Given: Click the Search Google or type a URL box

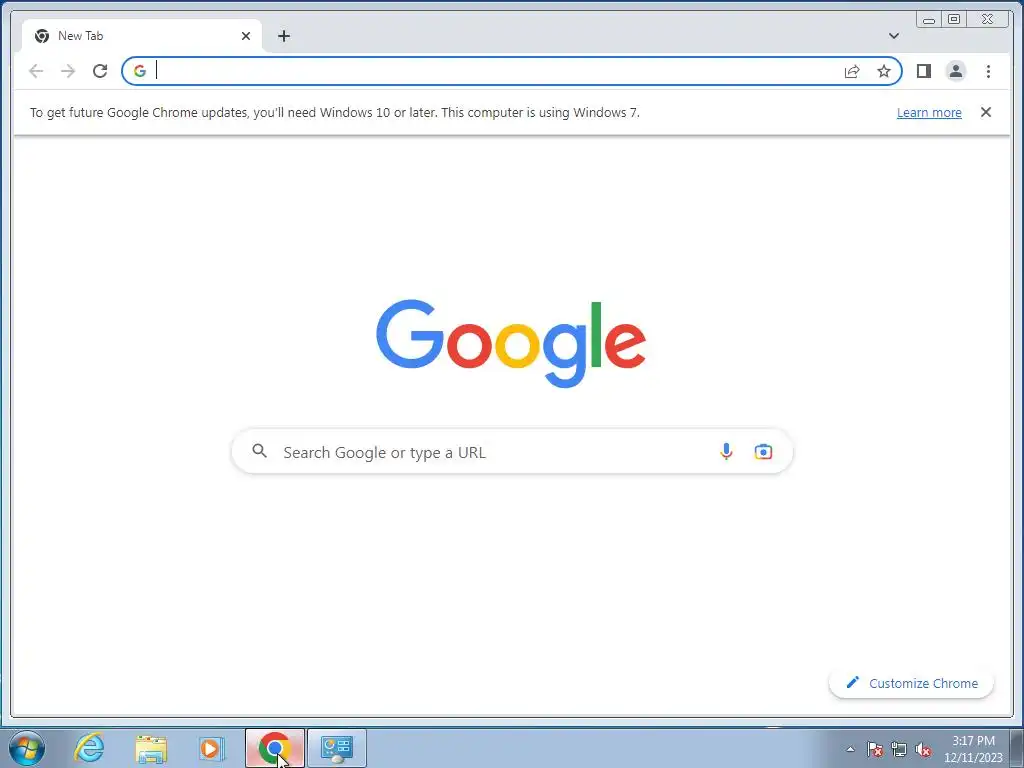Looking at the screenshot, I should pyautogui.click(x=512, y=451).
